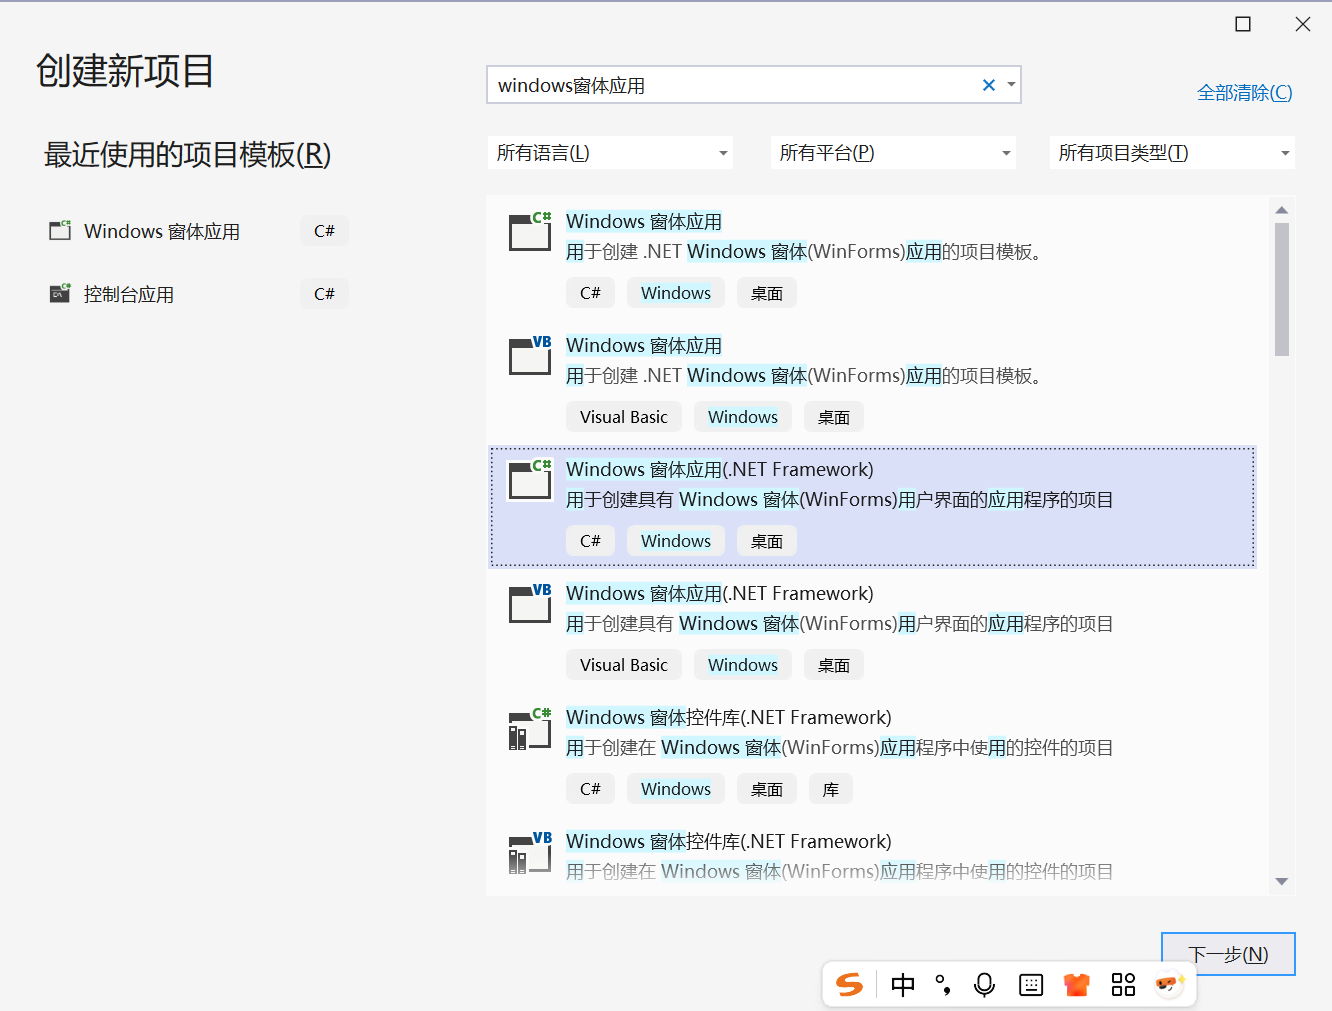Select VB Windows 窗体控件库(.NET Framework) title
This screenshot has height=1011, width=1332.
pos(729,841)
